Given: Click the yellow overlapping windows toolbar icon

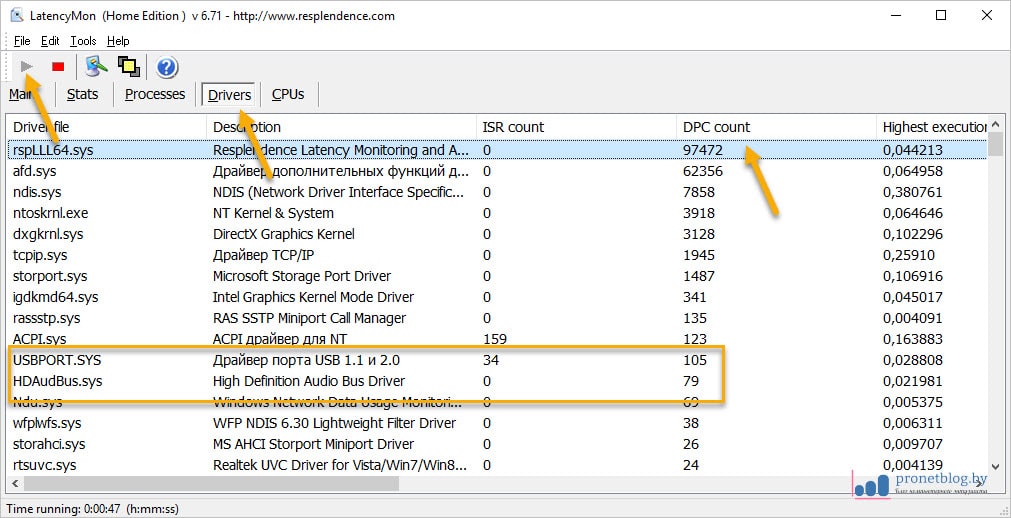Looking at the screenshot, I should [128, 66].
